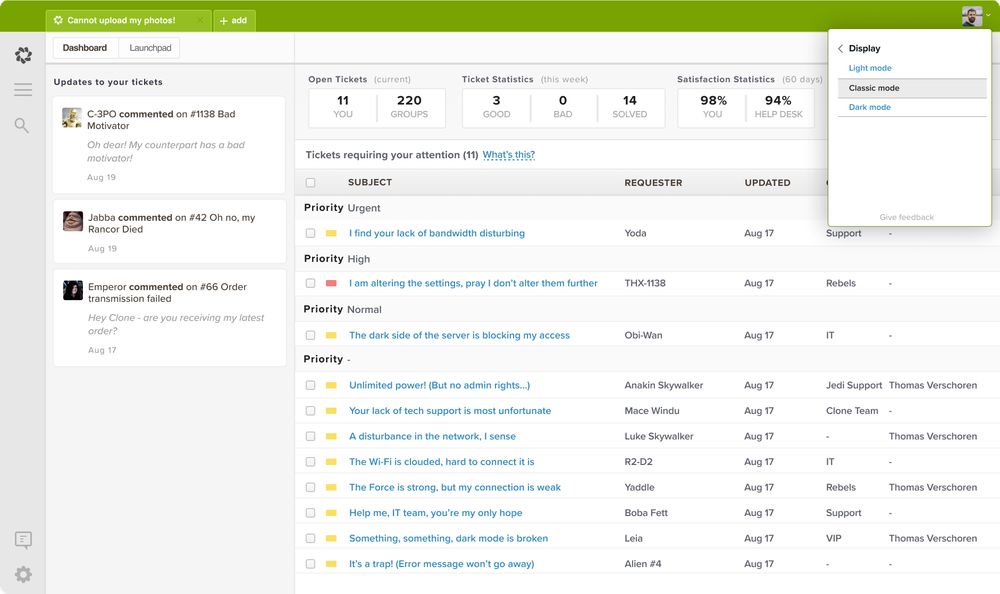Collapse the Display submenu via back chevron
The width and height of the screenshot is (1000, 594).
click(x=840, y=47)
